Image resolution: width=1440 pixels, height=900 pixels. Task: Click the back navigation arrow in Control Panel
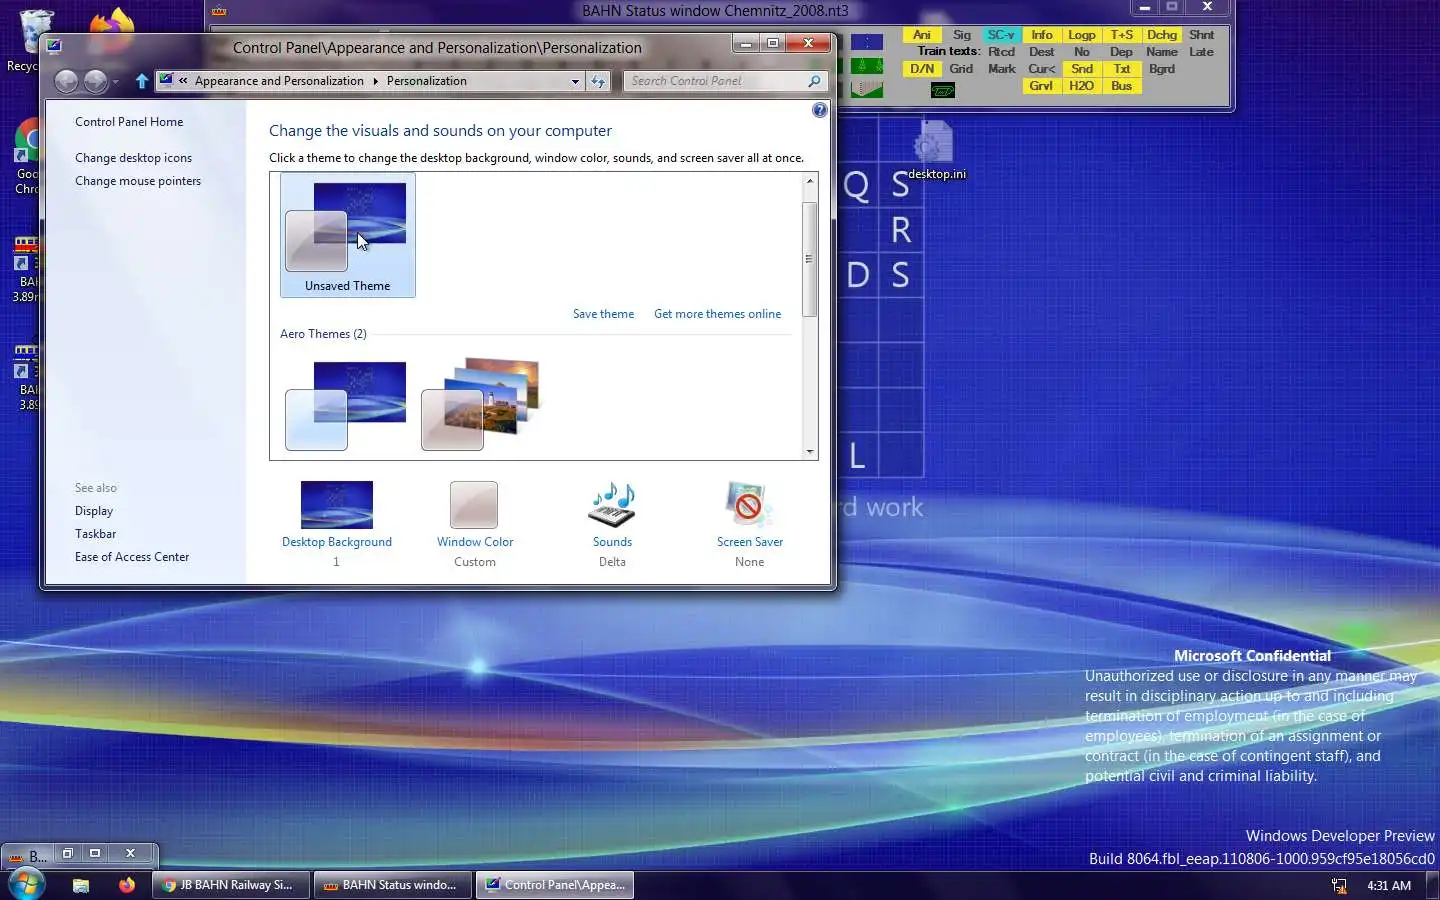tap(66, 81)
